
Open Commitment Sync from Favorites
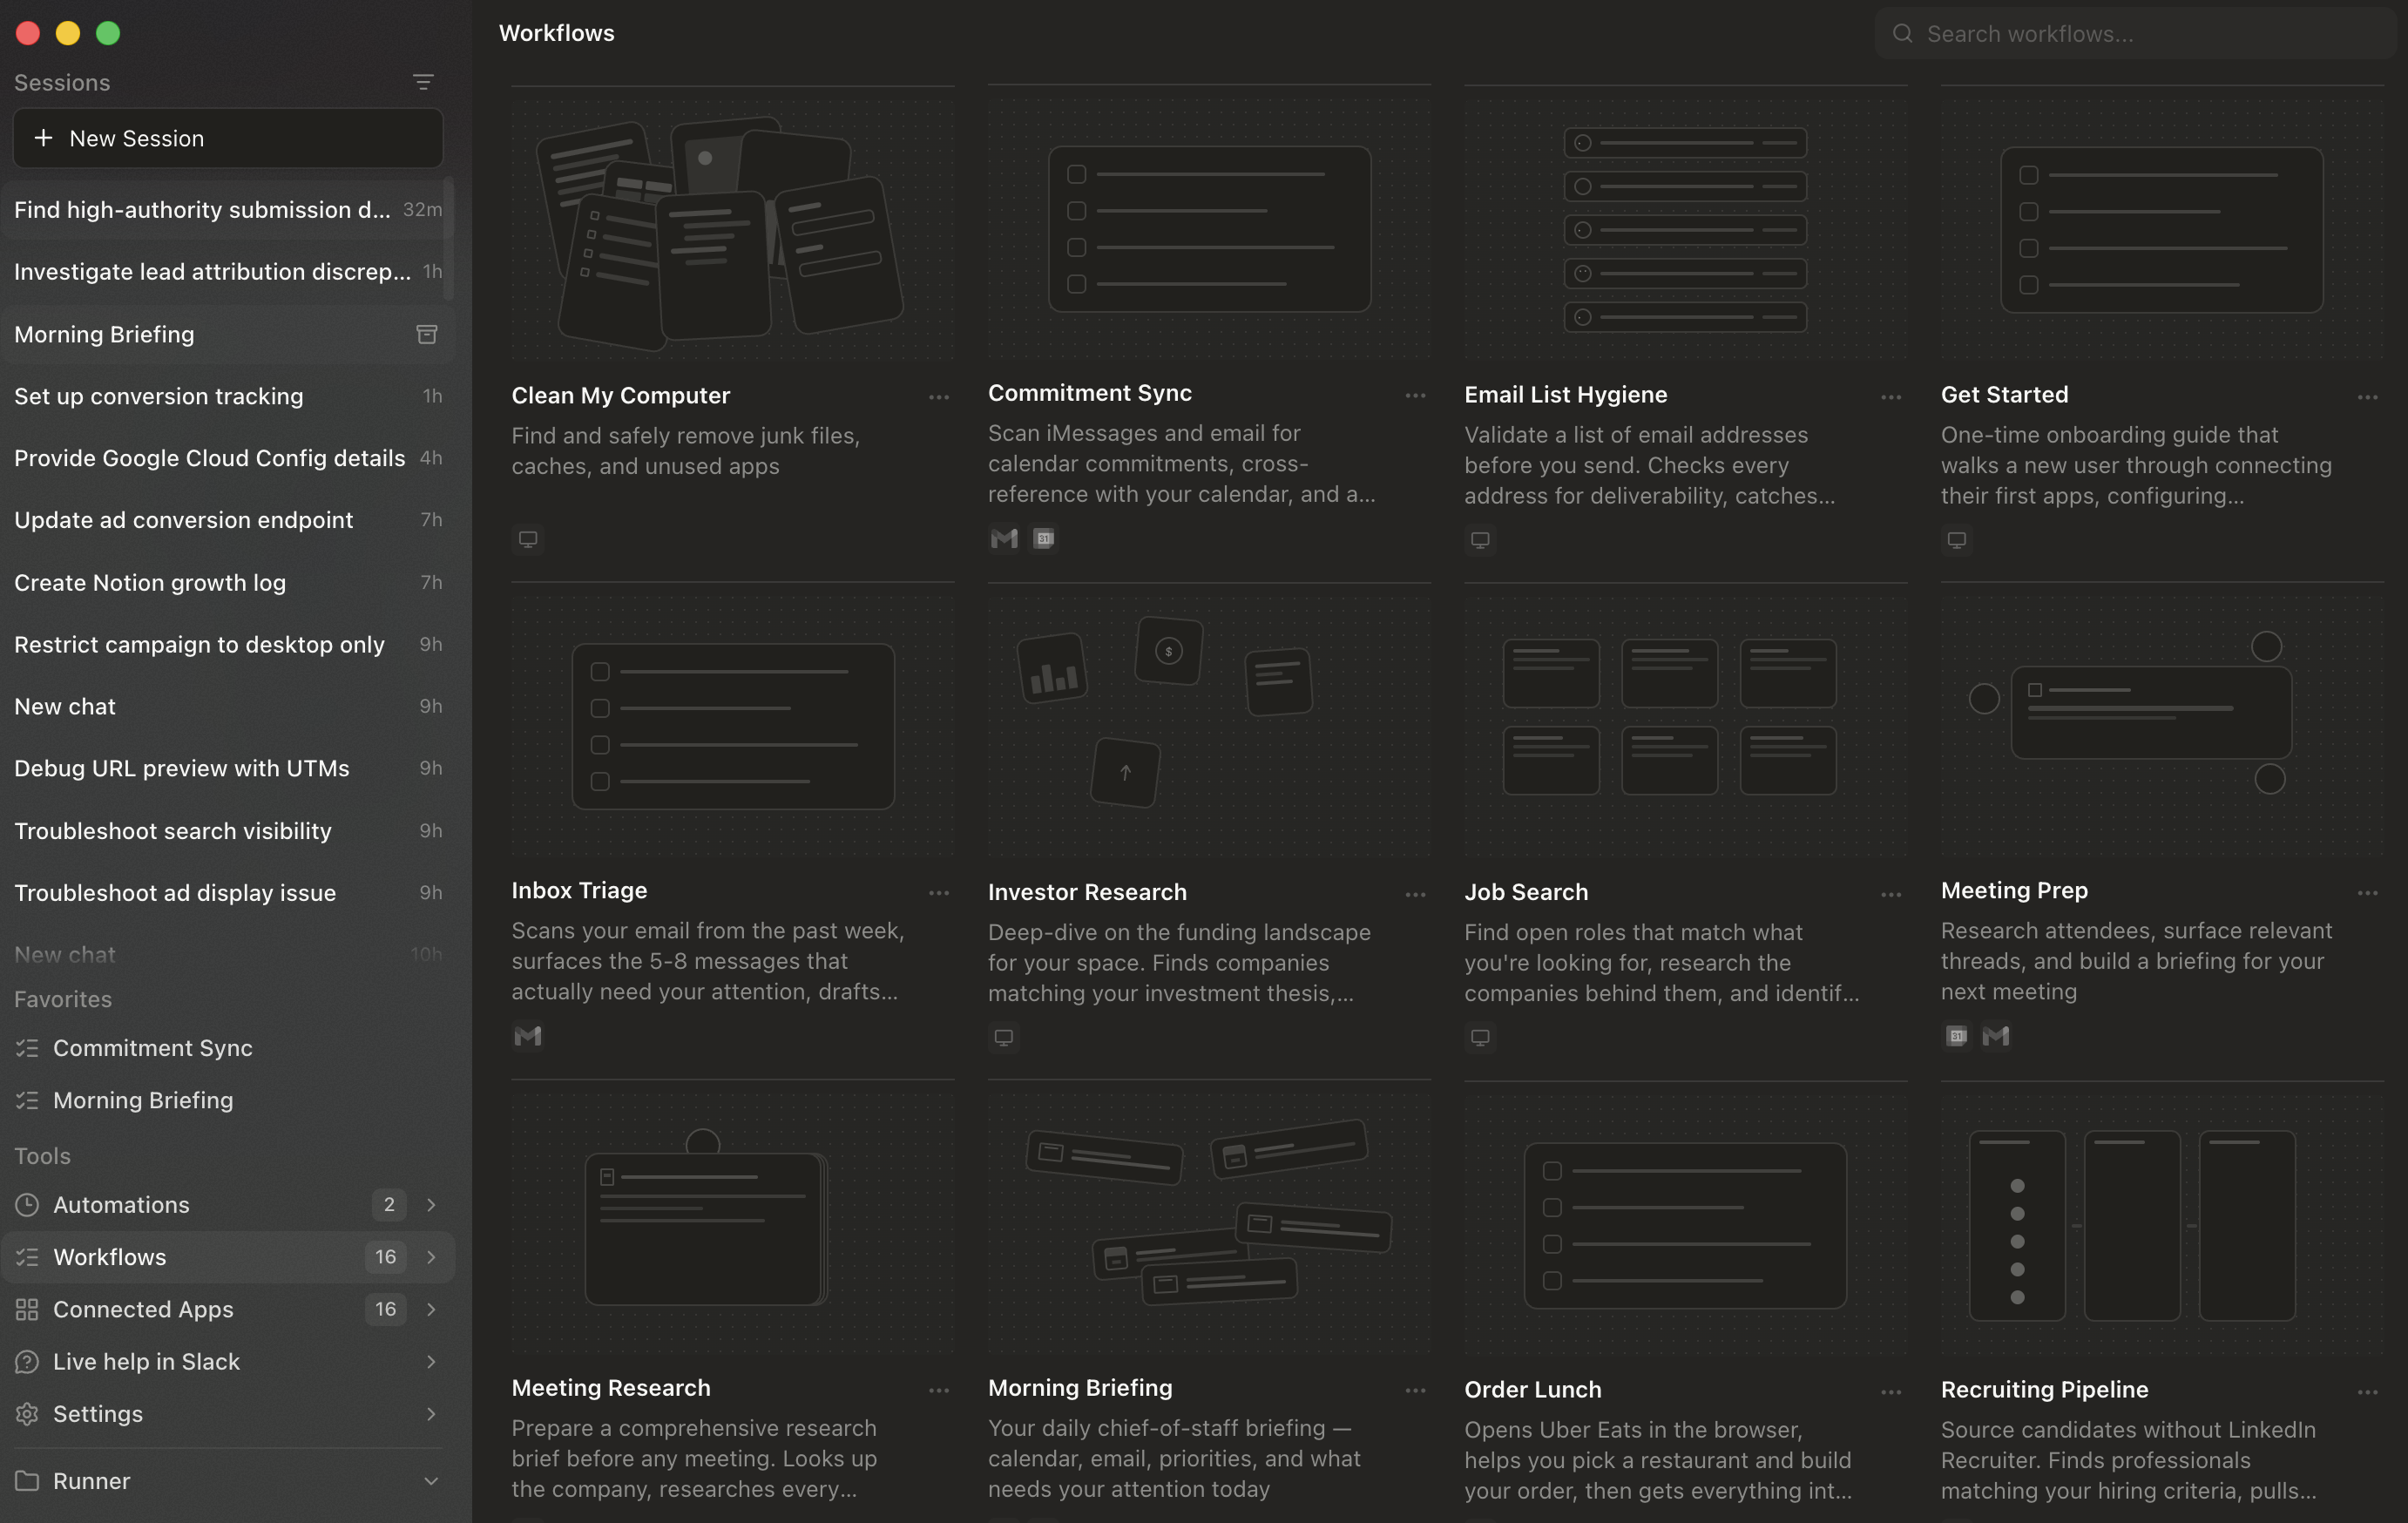coord(152,1048)
